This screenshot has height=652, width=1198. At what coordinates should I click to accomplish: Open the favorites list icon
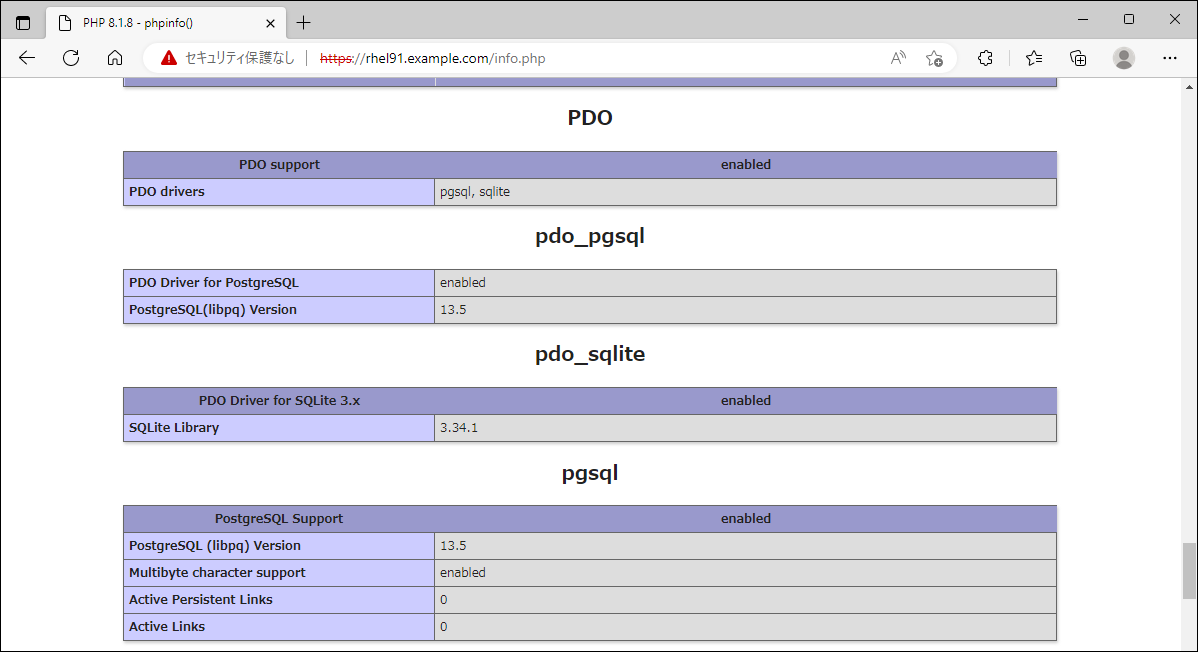[1034, 58]
